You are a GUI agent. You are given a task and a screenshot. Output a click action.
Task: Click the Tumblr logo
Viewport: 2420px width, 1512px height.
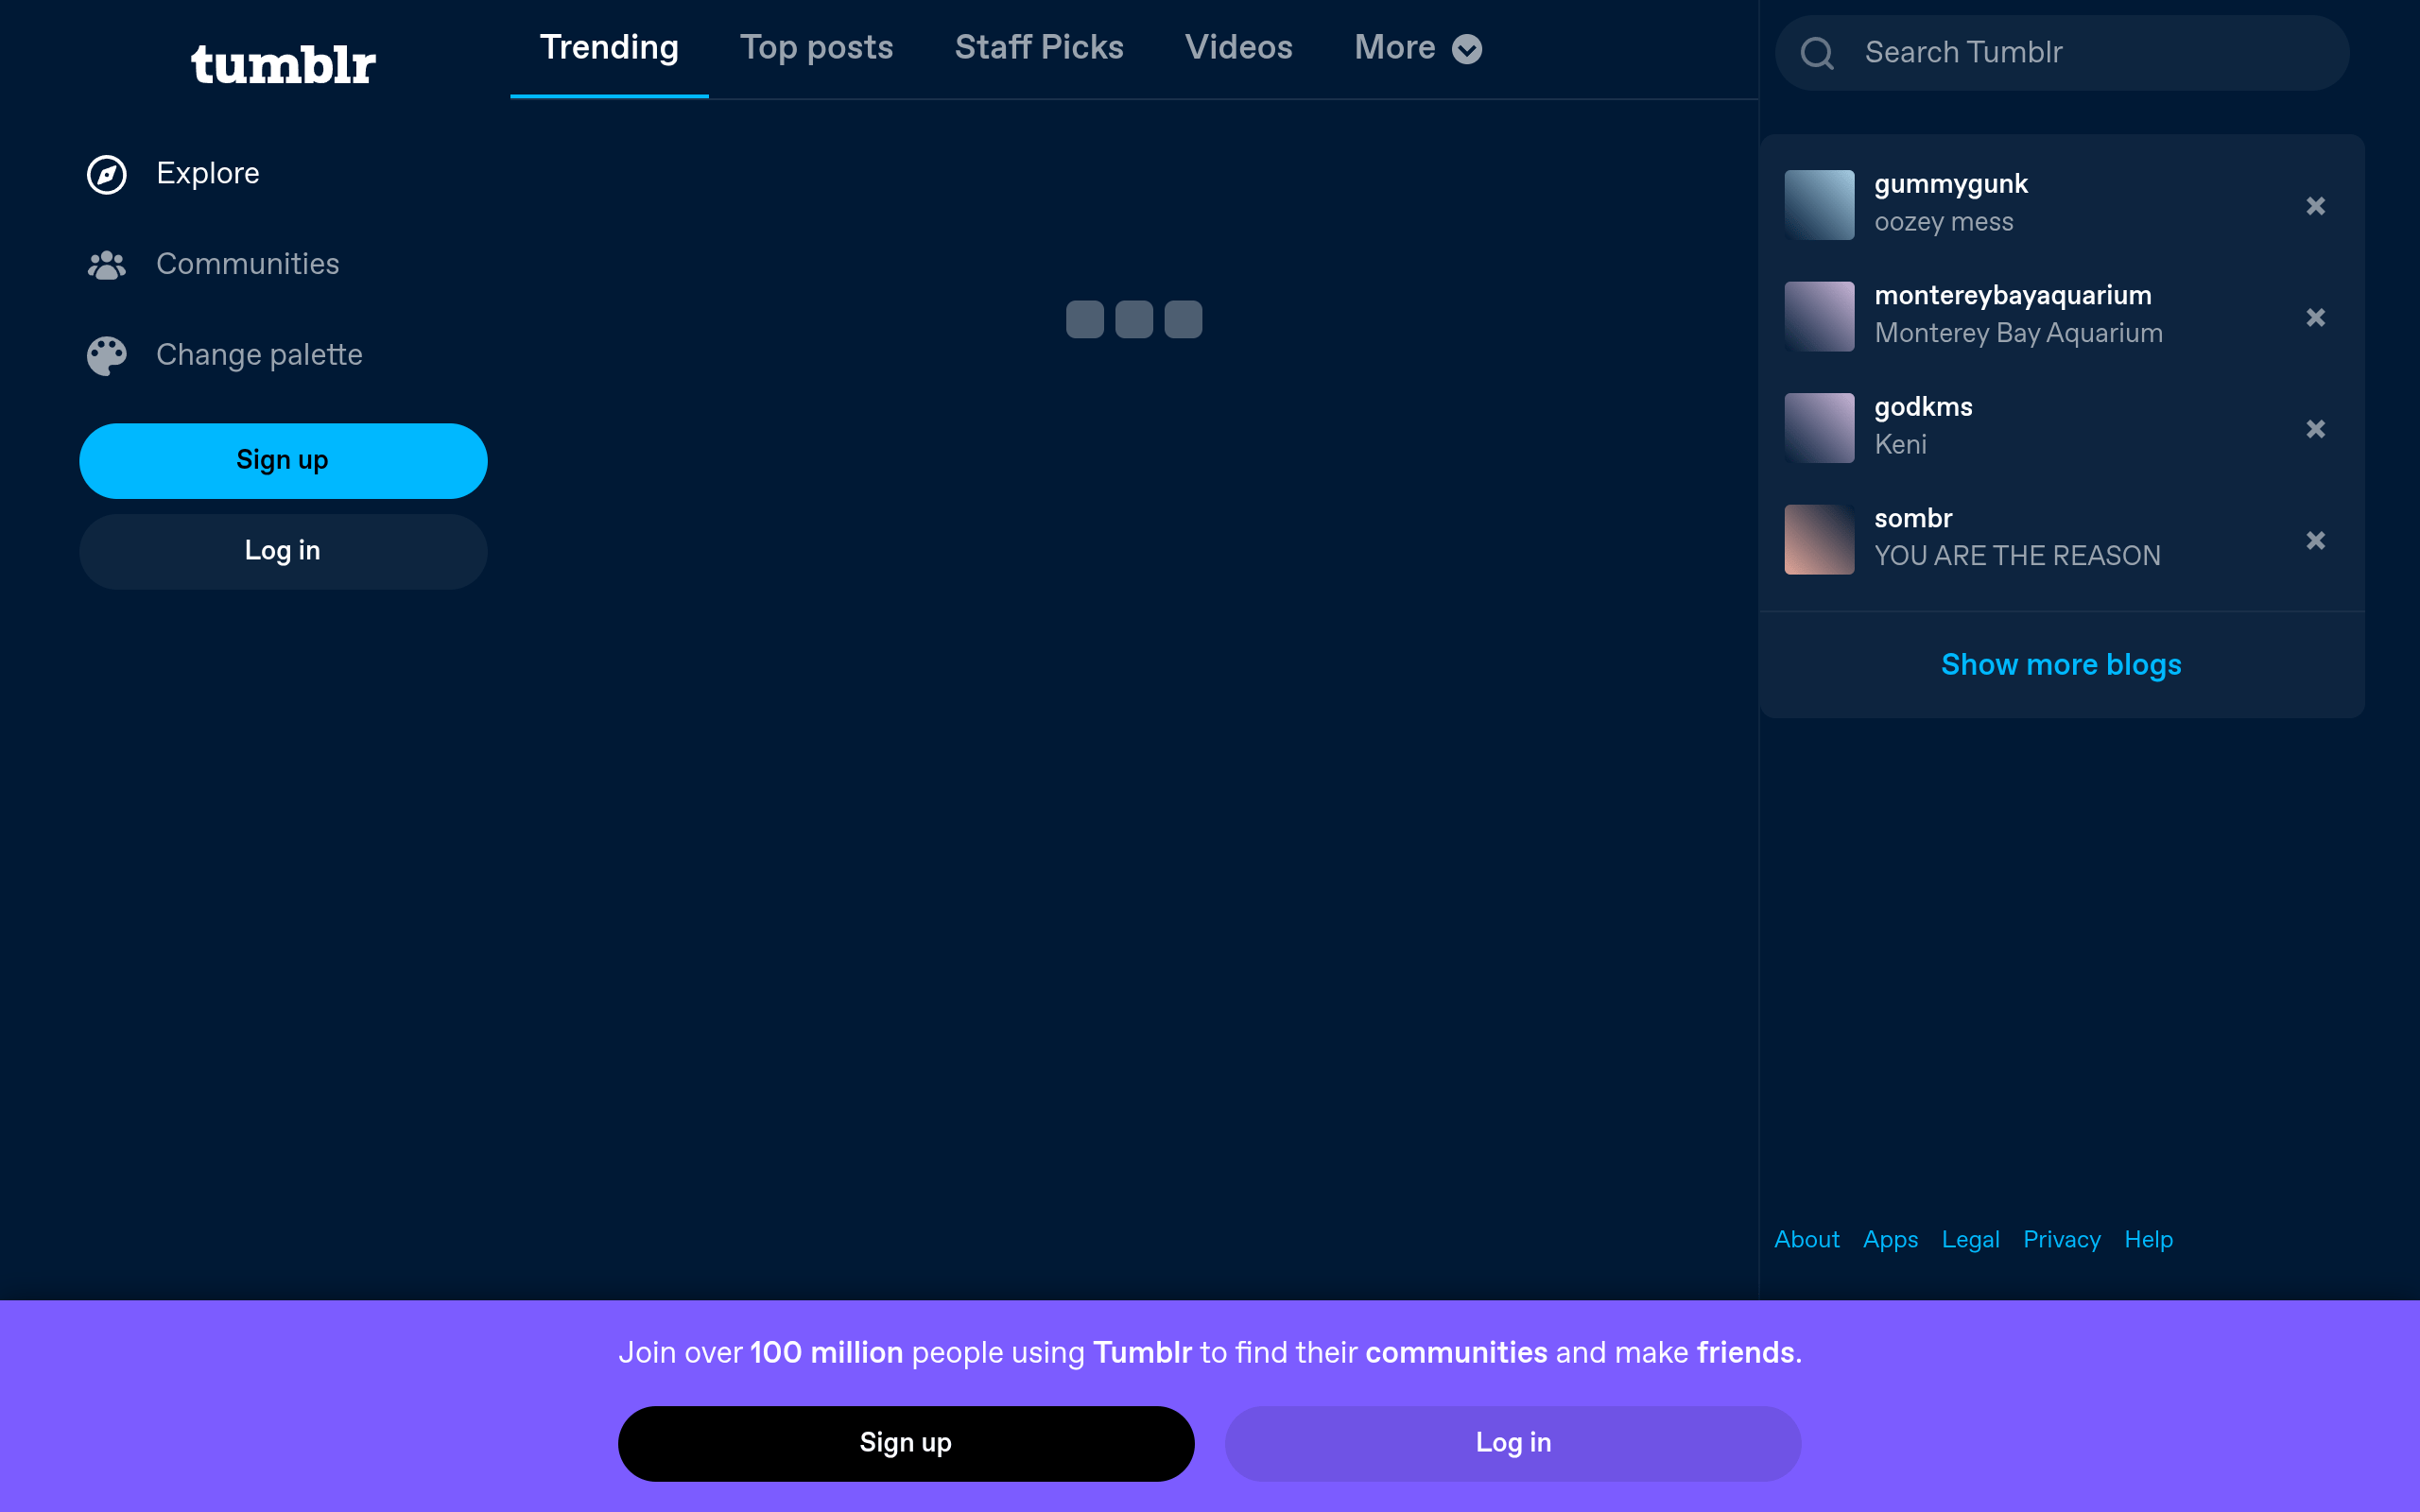click(283, 65)
